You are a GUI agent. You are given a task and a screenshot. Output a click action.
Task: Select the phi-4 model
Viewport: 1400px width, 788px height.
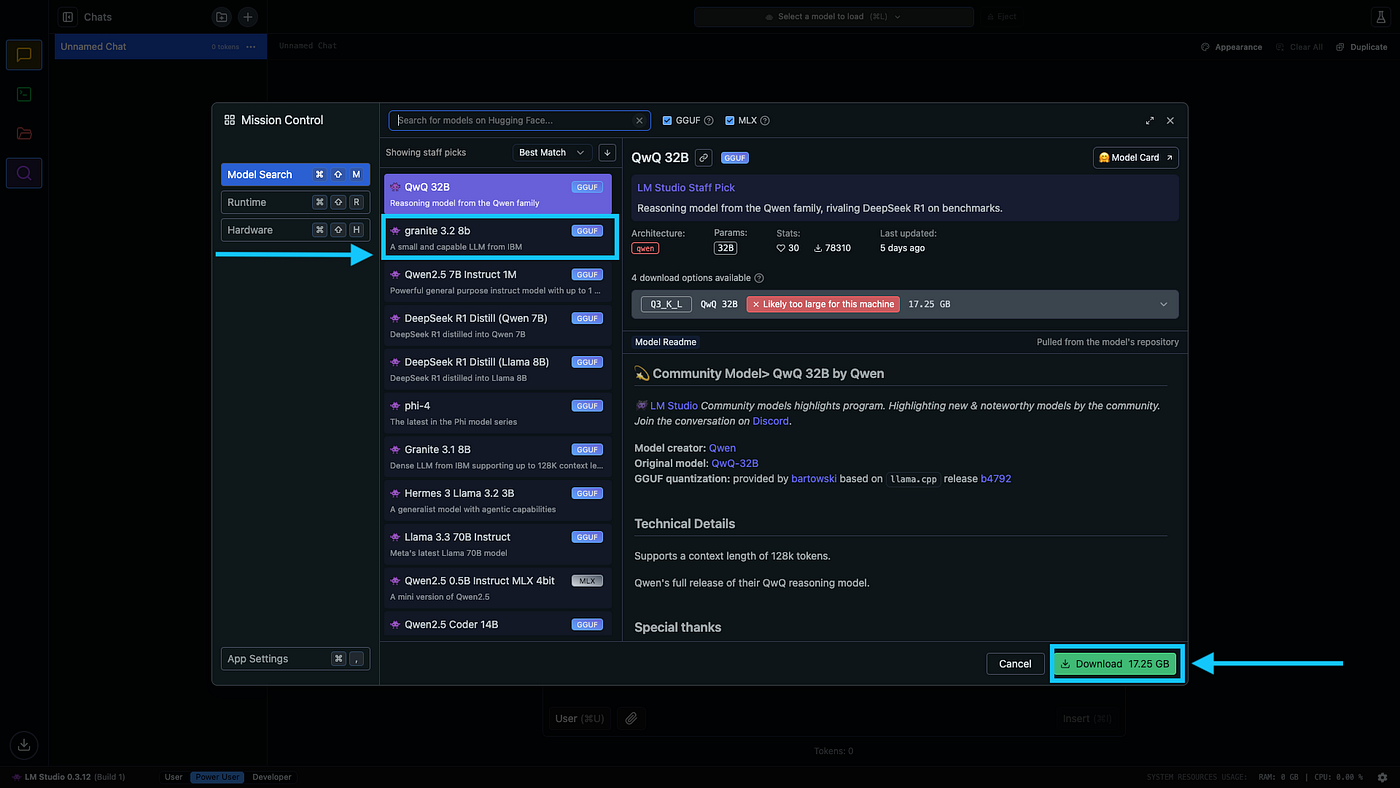coord(498,413)
